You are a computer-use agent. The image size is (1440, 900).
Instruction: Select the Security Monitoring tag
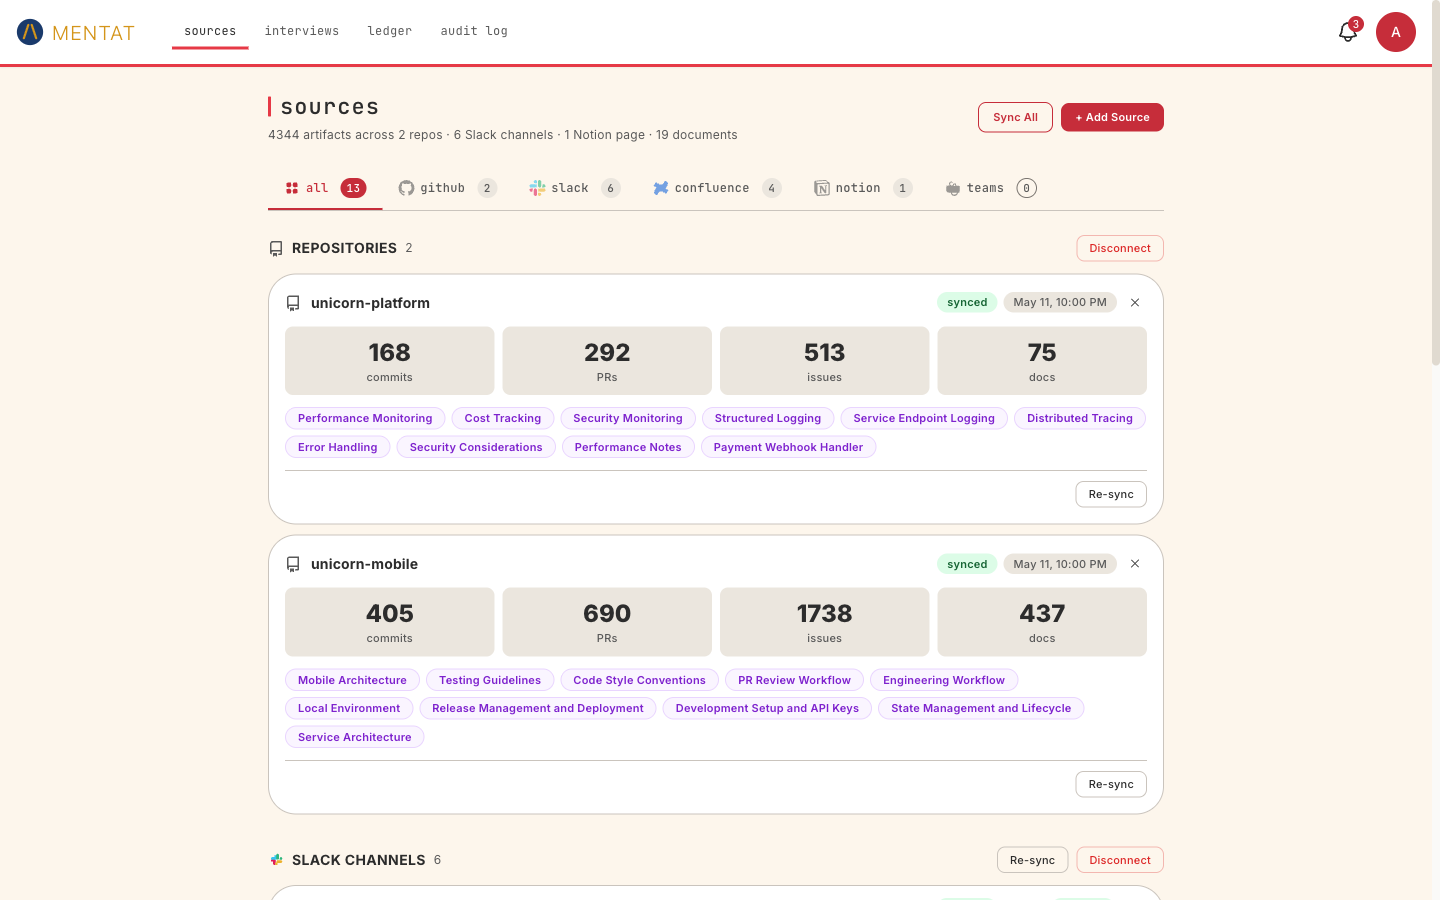click(628, 418)
